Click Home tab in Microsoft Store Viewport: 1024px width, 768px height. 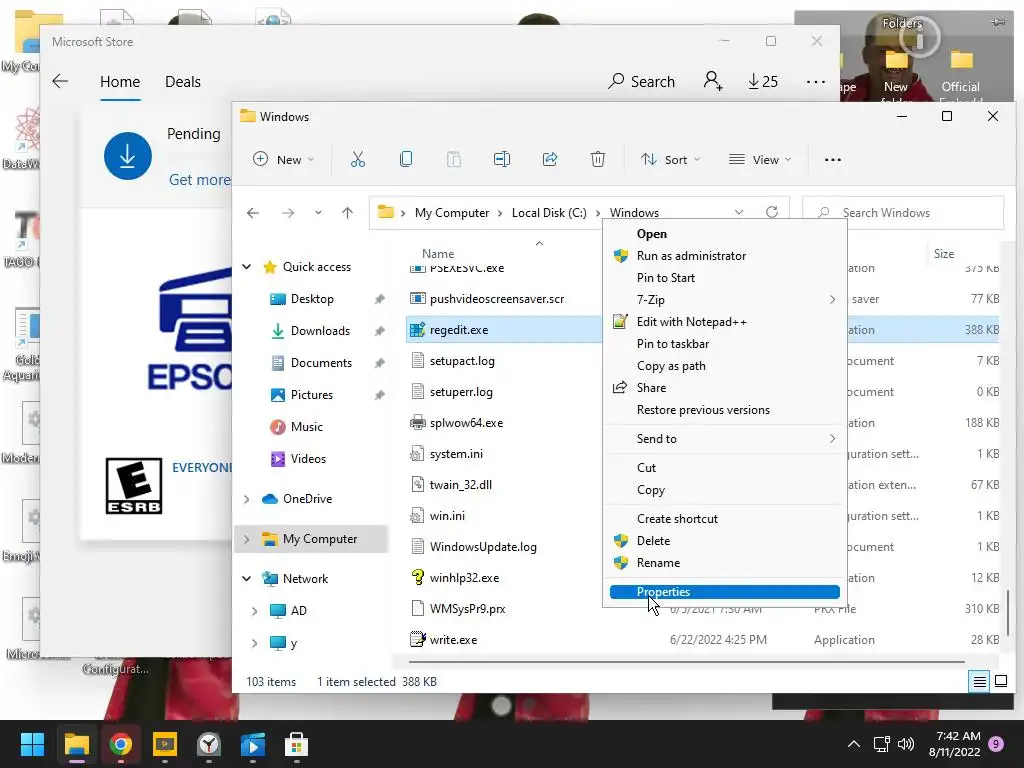[x=120, y=82]
